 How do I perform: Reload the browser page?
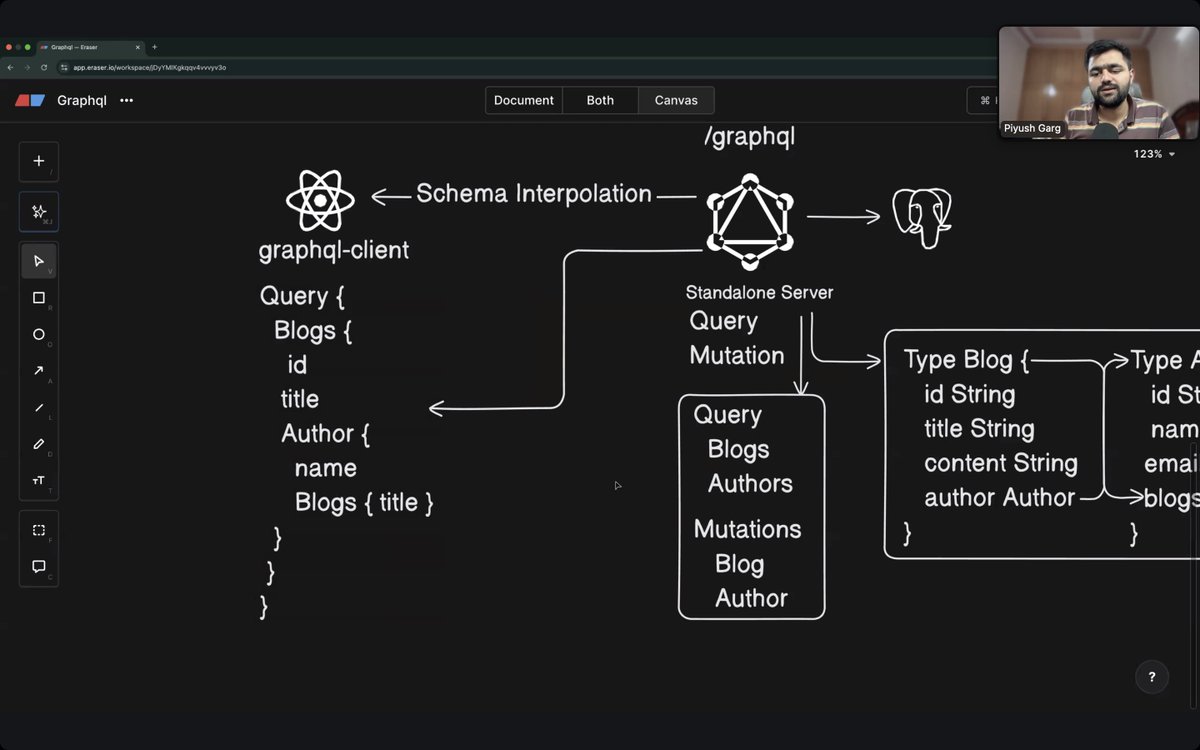44,67
